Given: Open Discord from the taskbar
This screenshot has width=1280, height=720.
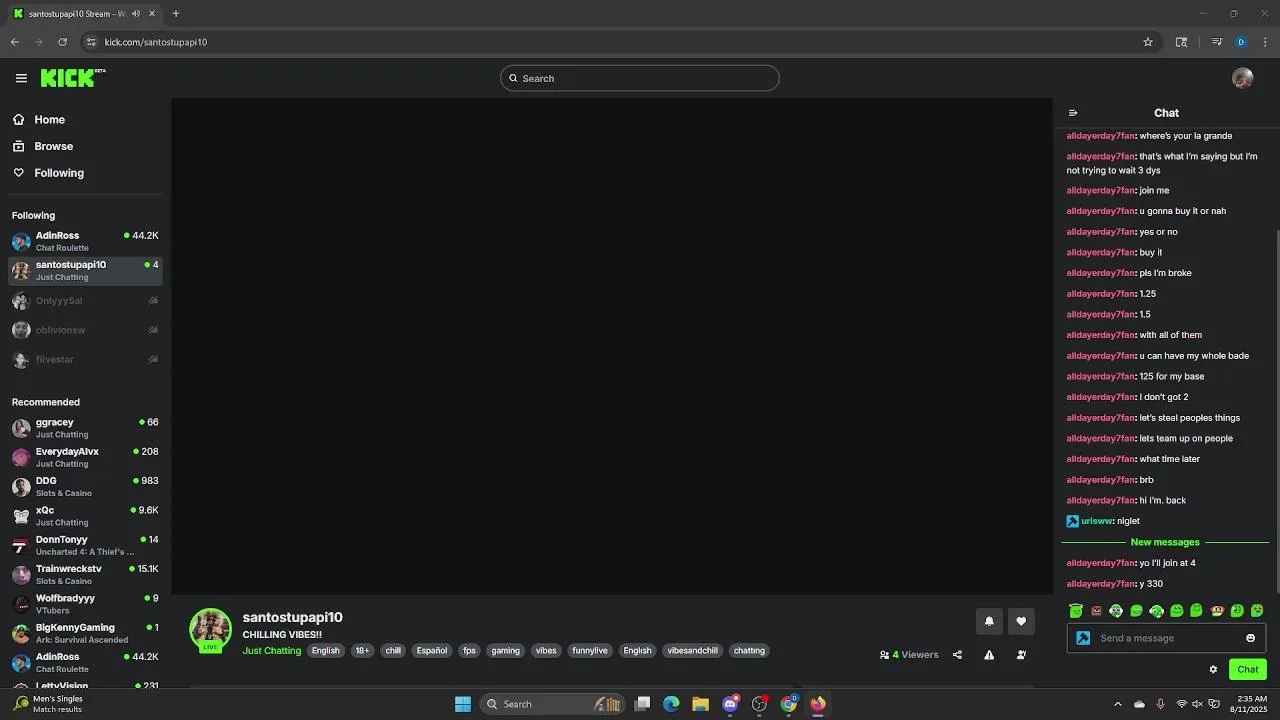Looking at the screenshot, I should (x=731, y=704).
